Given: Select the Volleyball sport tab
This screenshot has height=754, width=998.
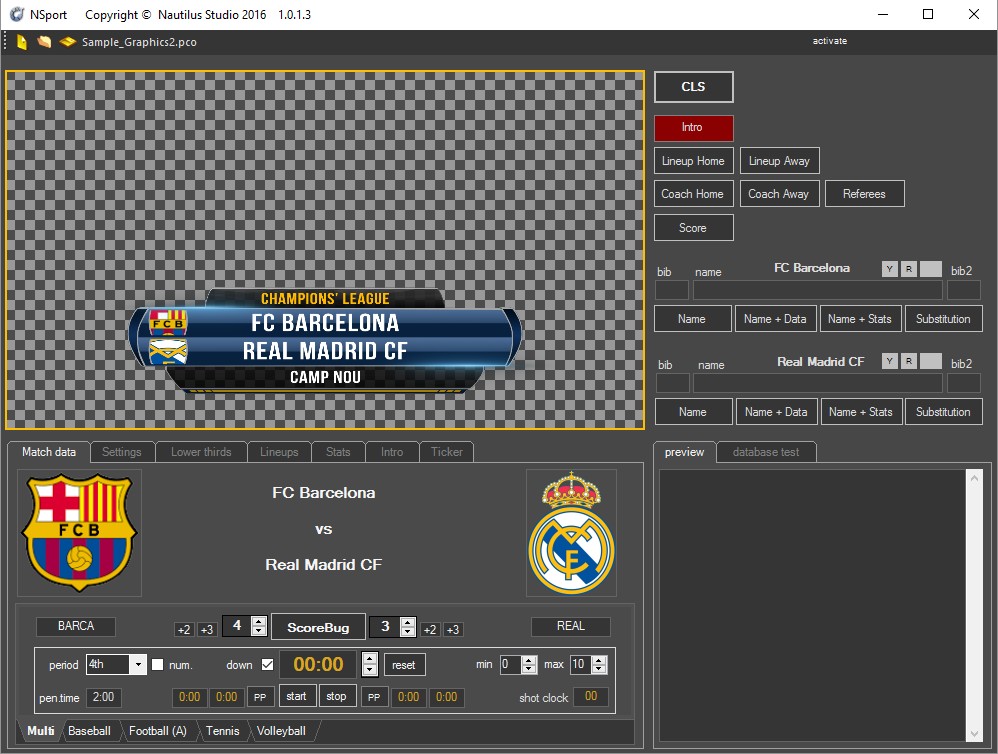Looking at the screenshot, I should 281,731.
